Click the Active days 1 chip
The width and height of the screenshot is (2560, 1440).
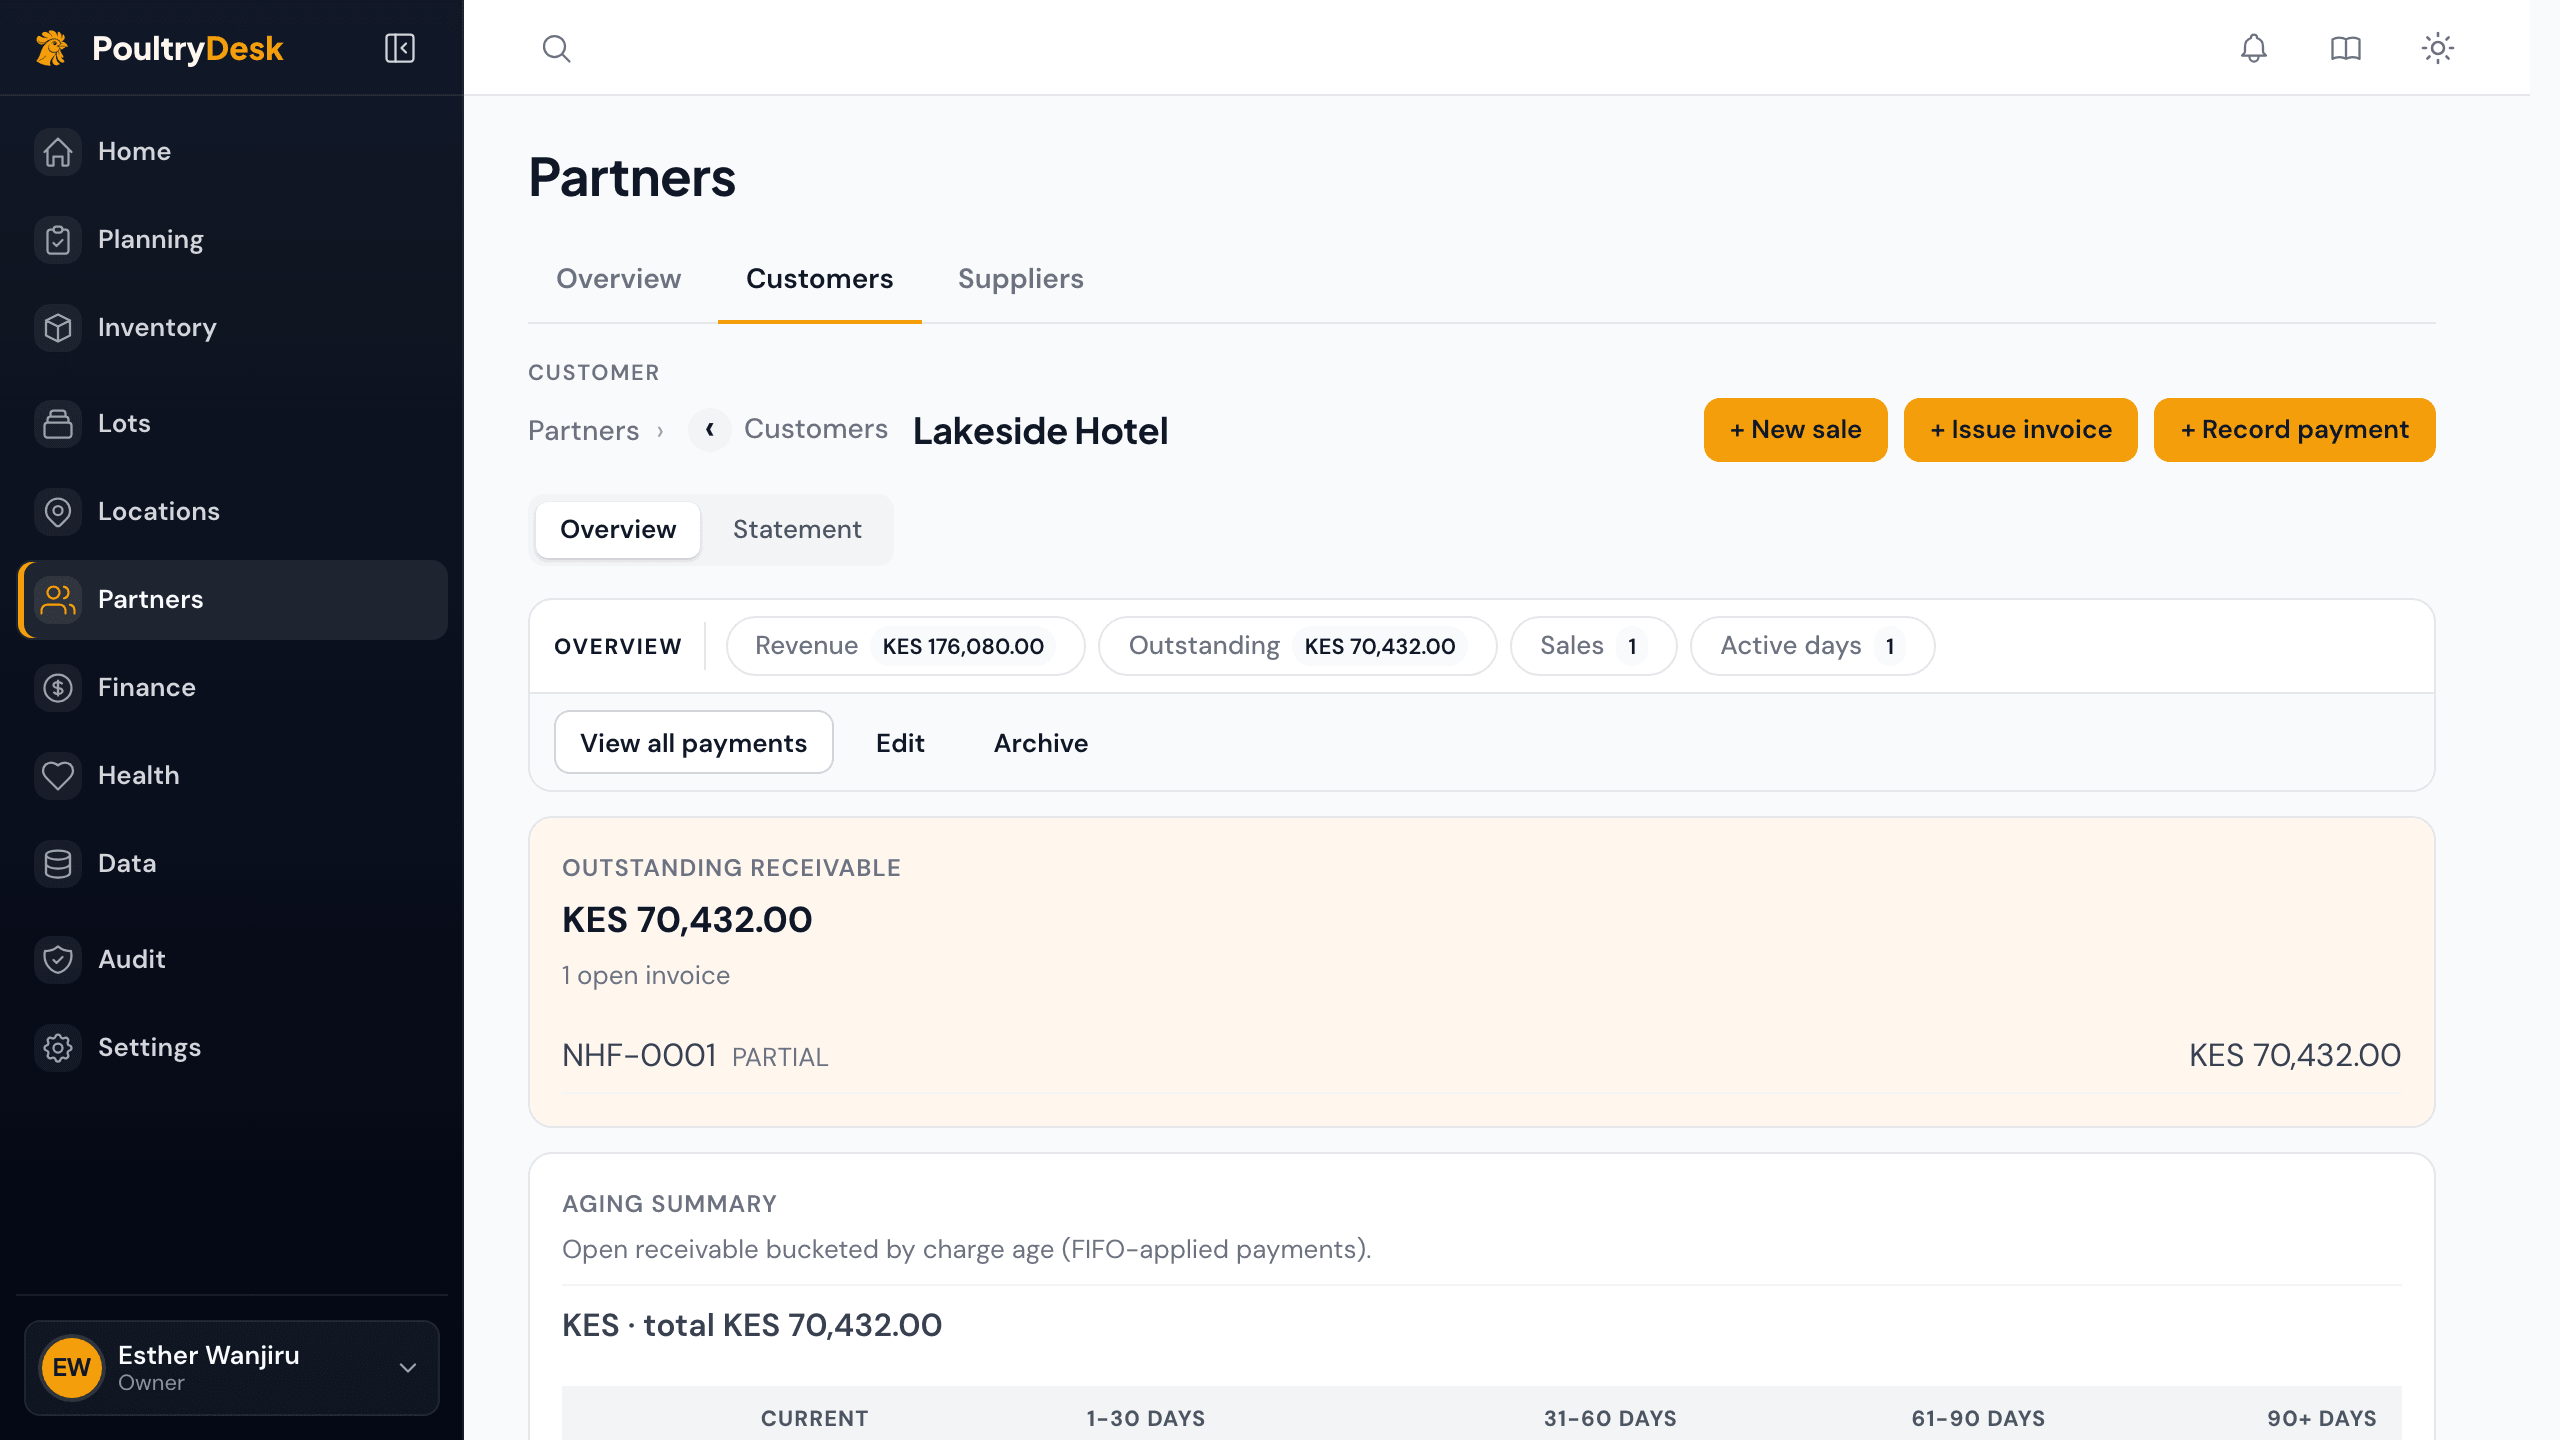1812,646
